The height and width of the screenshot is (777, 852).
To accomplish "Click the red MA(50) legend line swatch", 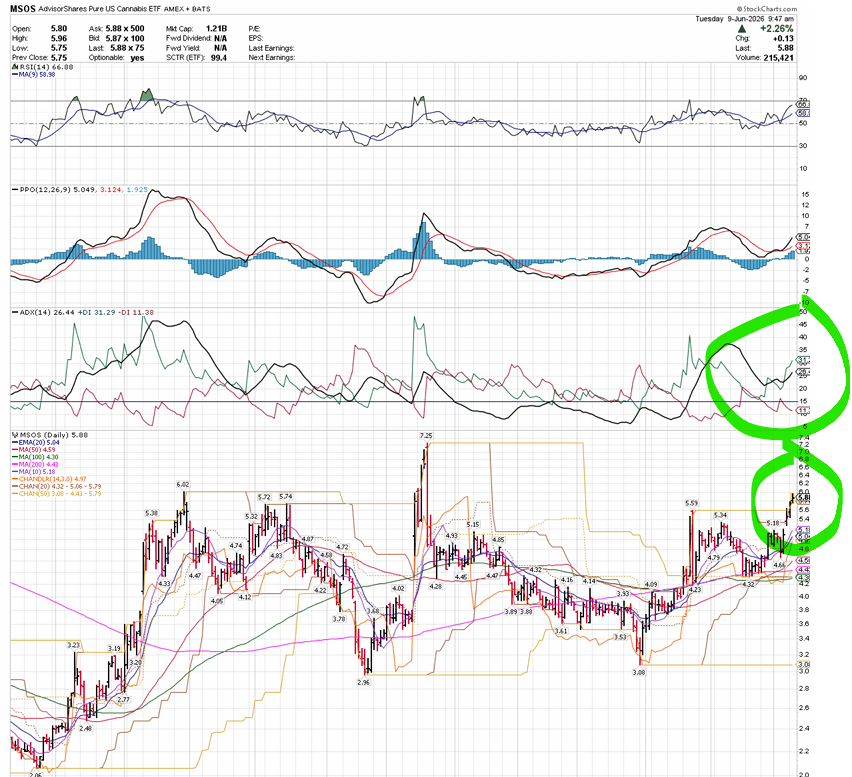I will (x=15, y=450).
